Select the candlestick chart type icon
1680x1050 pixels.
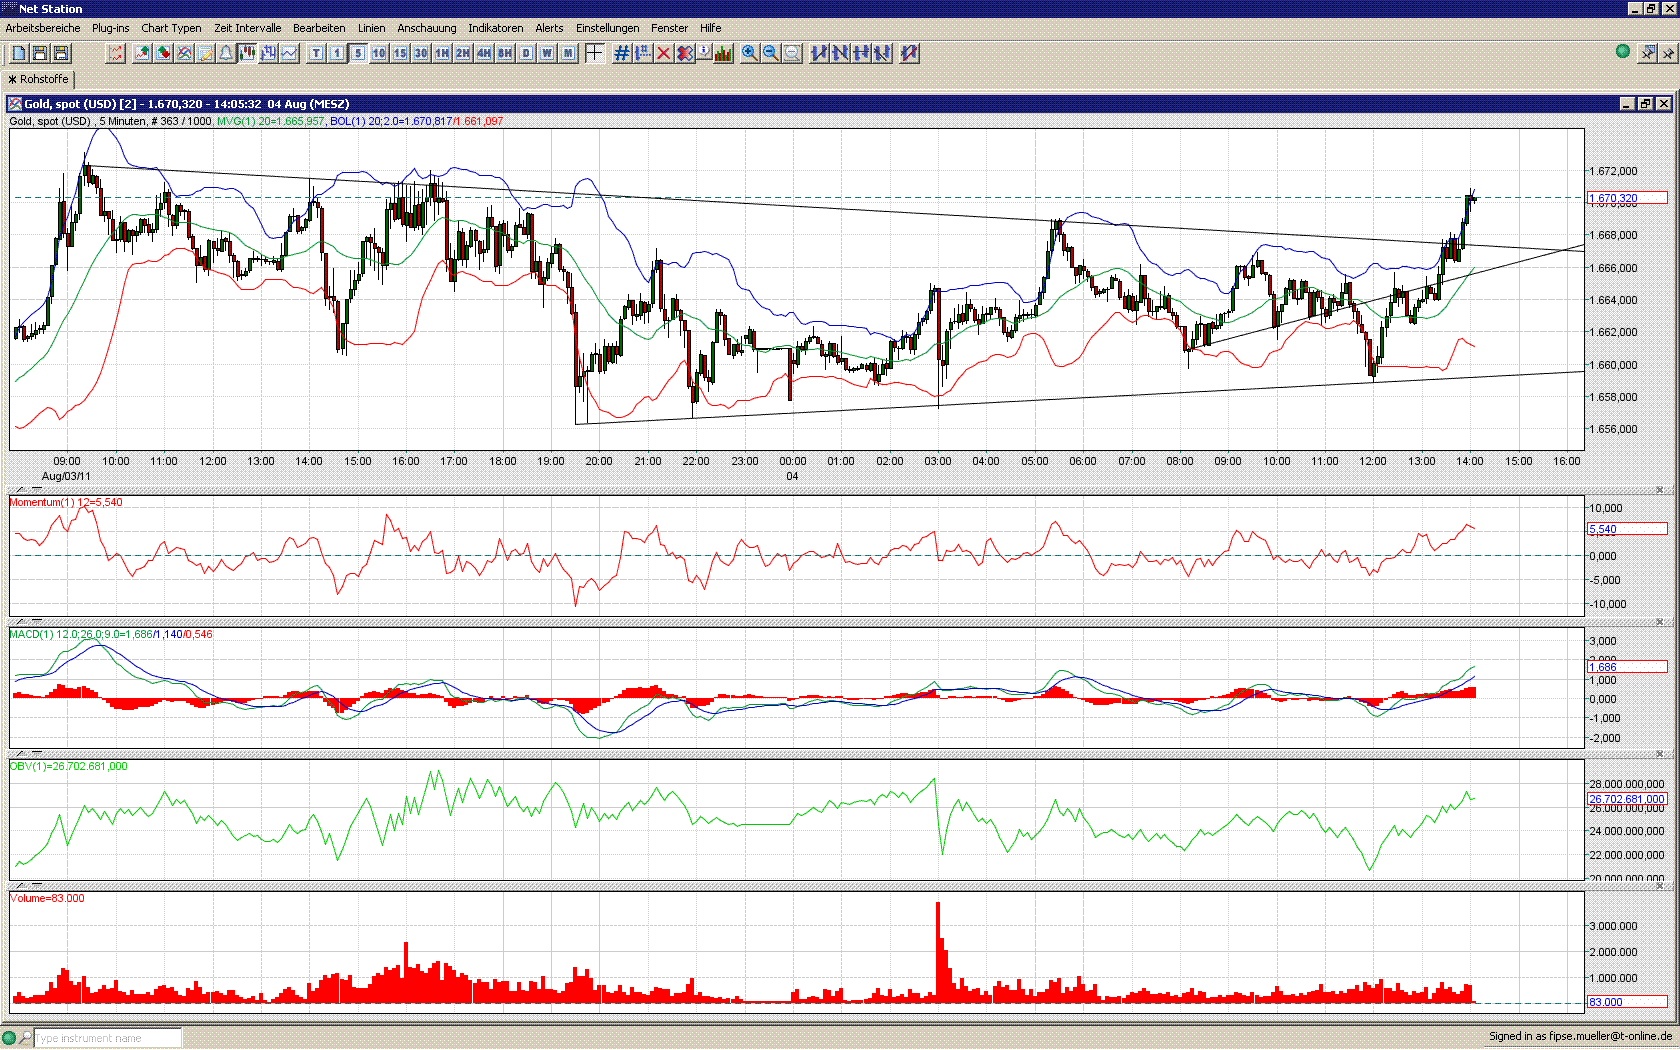click(x=247, y=53)
